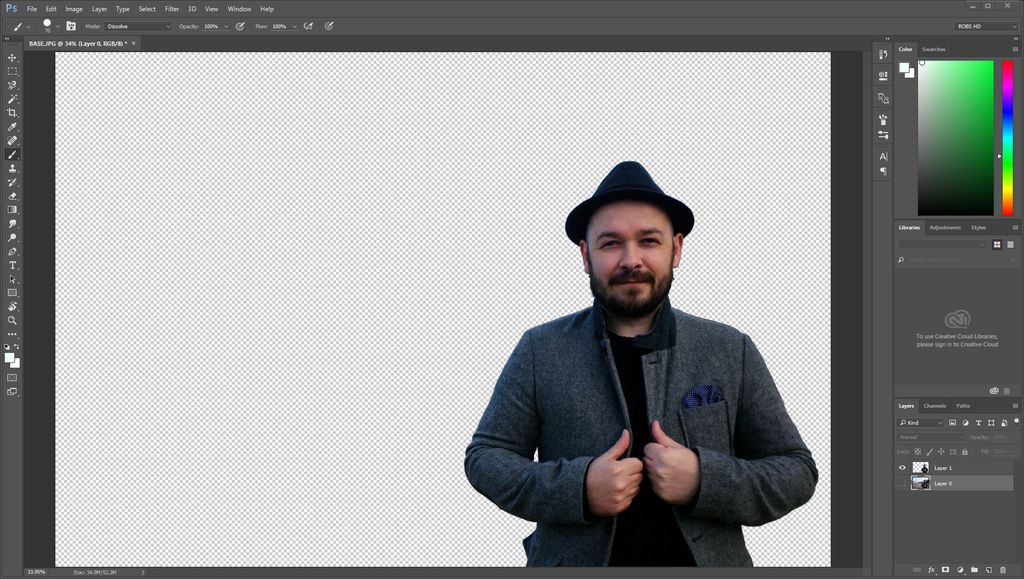
Task: Select the Move tool
Action: tap(13, 57)
